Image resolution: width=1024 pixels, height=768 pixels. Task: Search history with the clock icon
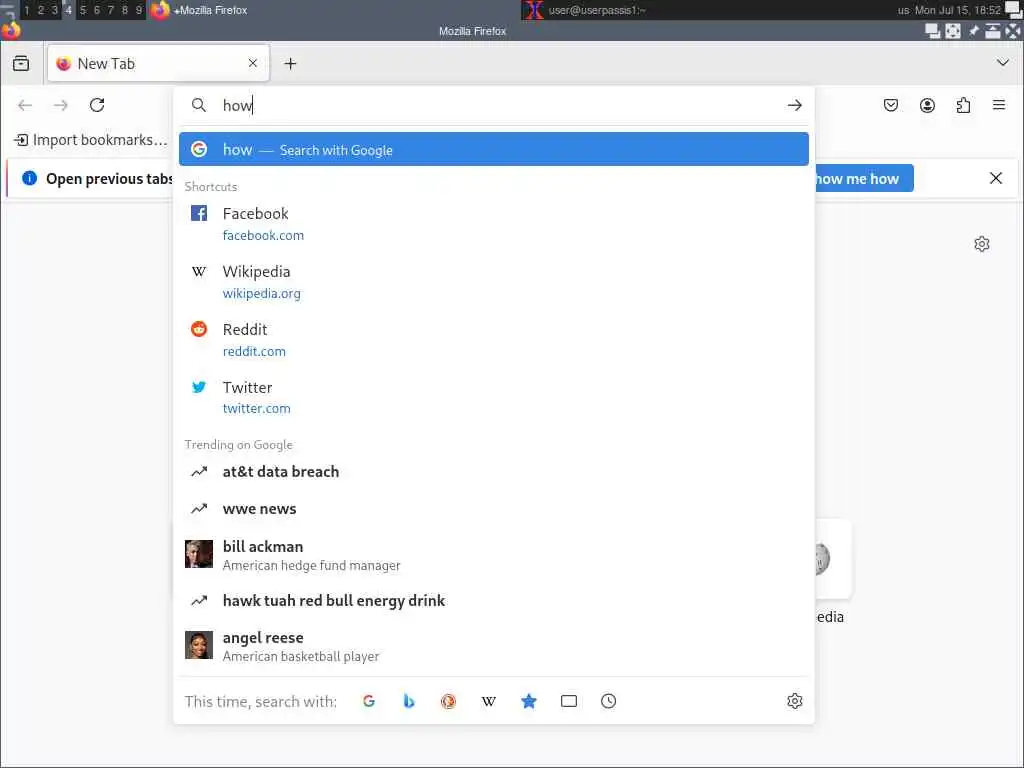tap(609, 701)
